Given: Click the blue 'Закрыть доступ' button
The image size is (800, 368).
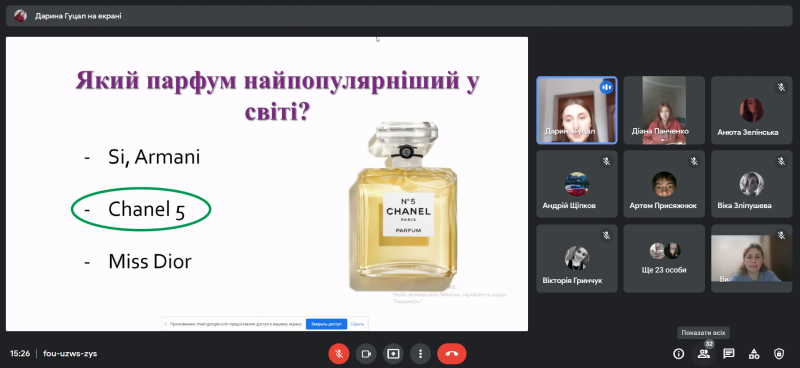Looking at the screenshot, I should 327,324.
